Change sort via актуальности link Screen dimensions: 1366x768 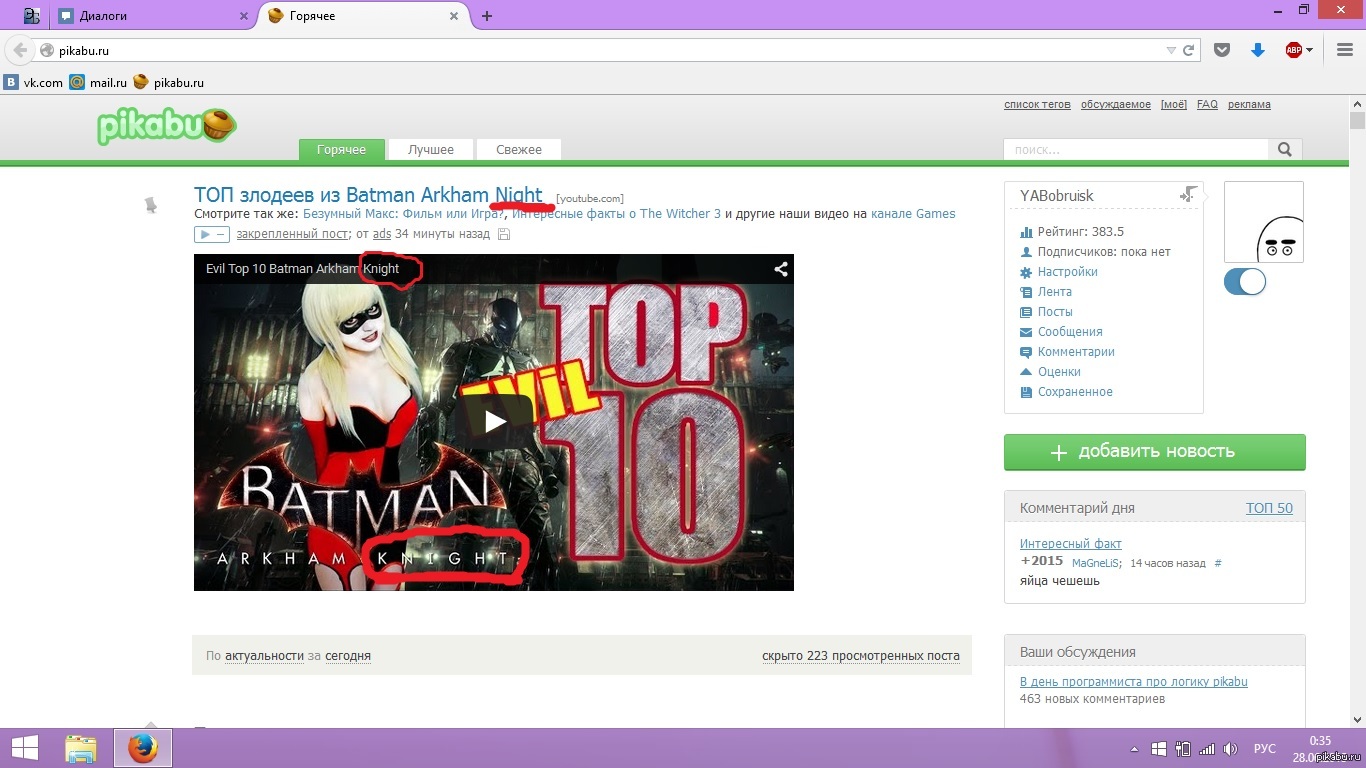pos(264,656)
